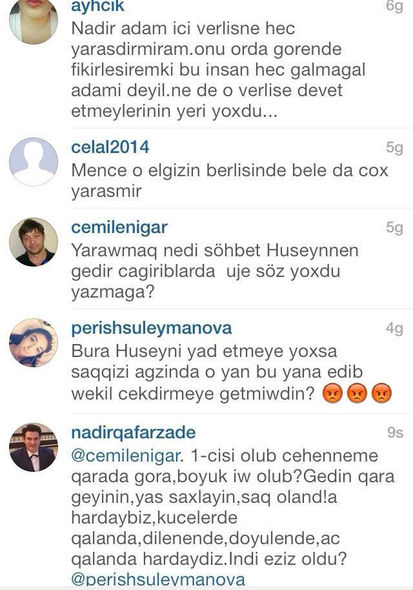Viewport: 413px width, 590px height.
Task: Tap the 4g timestamp on perishsuleymanova's comment
Action: tap(395, 329)
